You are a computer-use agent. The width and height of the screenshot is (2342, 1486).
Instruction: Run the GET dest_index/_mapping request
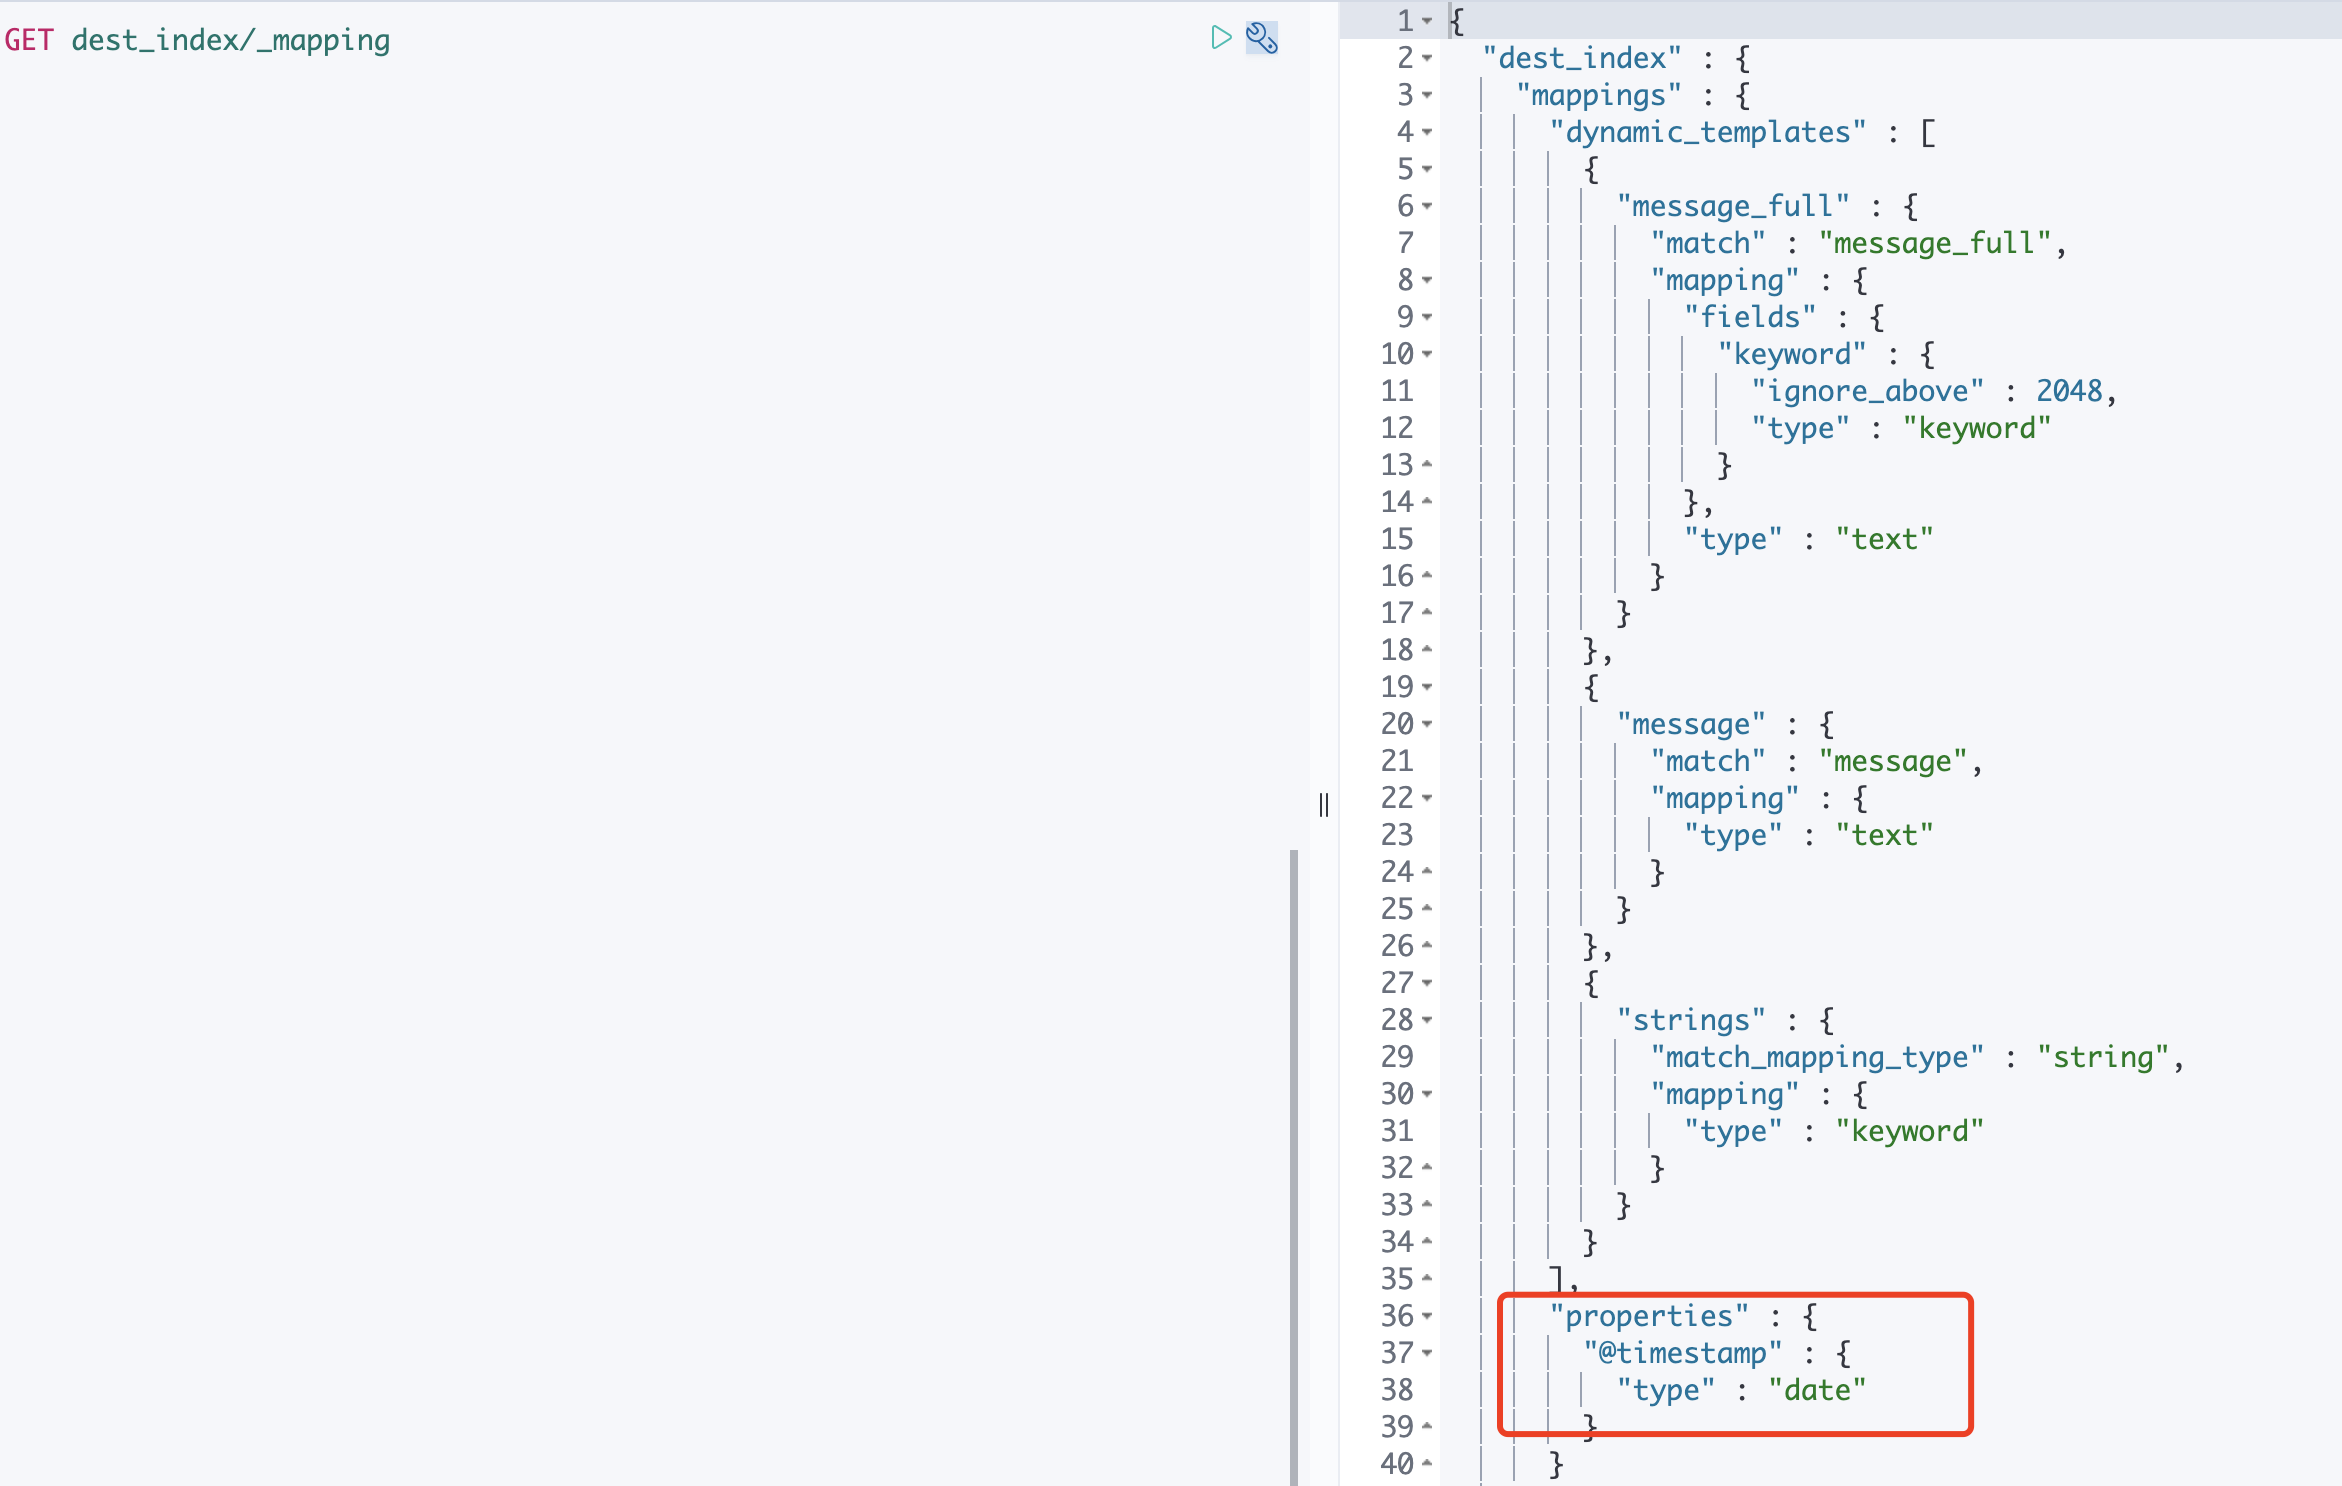[1220, 38]
